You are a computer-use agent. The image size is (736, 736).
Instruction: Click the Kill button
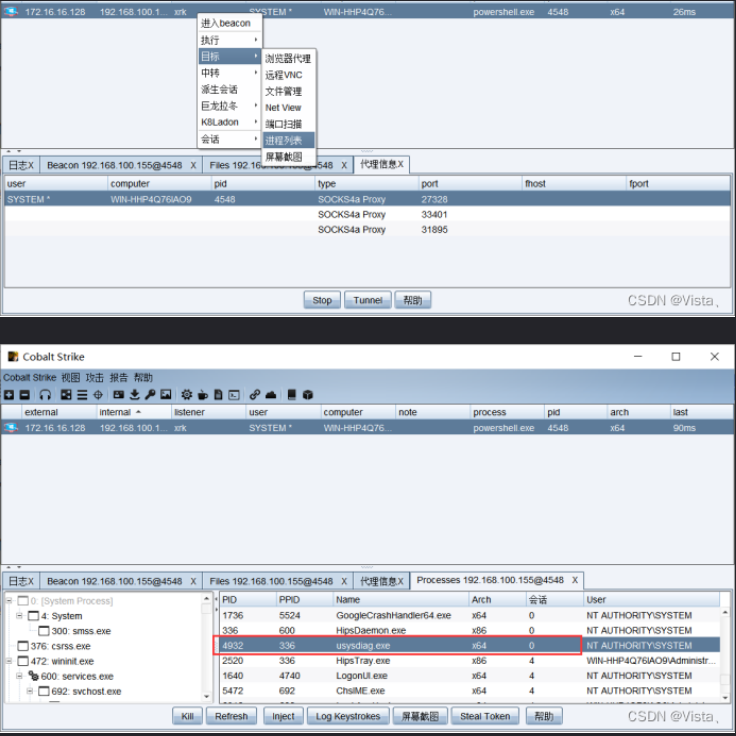point(187,716)
